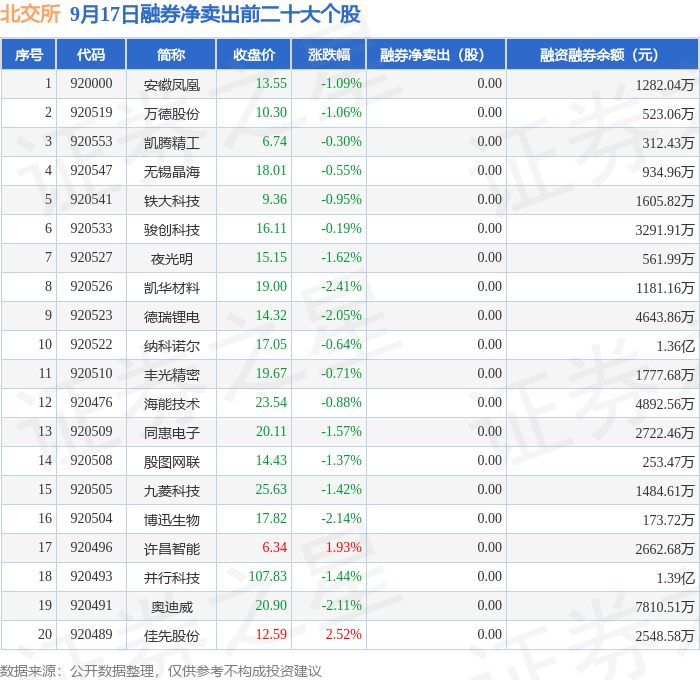Viewport: 700px width, 680px height.
Task: Select the stock name 海能技术
Action: pyautogui.click(x=171, y=404)
